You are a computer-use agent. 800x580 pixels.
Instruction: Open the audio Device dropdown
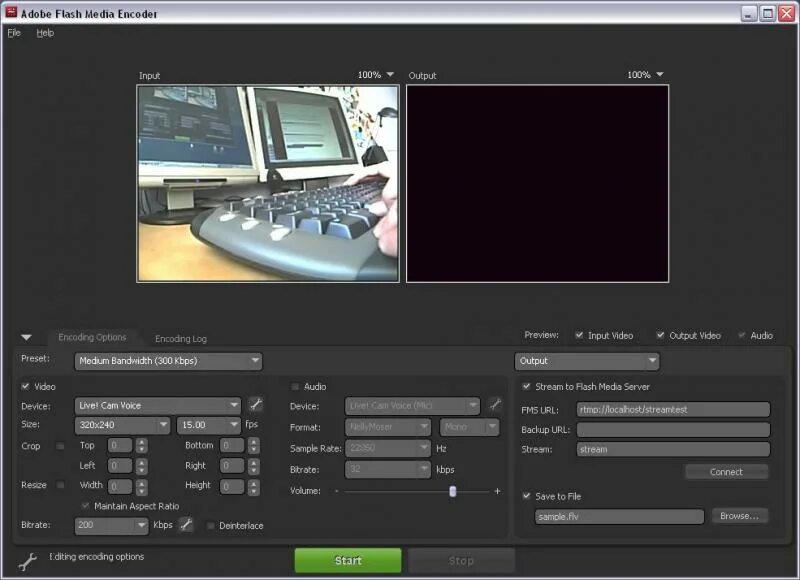(x=412, y=406)
